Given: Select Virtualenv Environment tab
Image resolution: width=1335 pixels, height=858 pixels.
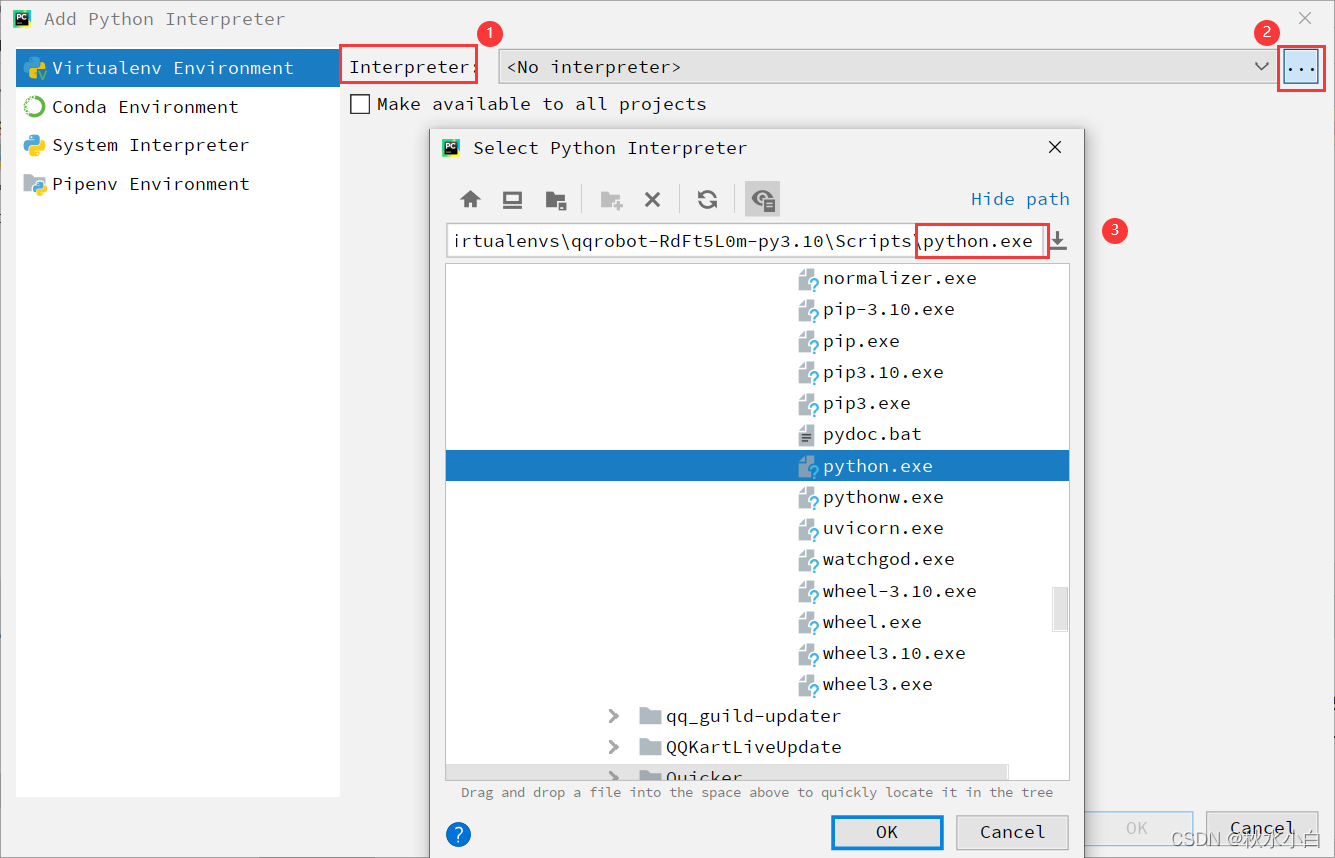Looking at the screenshot, I should [x=178, y=68].
